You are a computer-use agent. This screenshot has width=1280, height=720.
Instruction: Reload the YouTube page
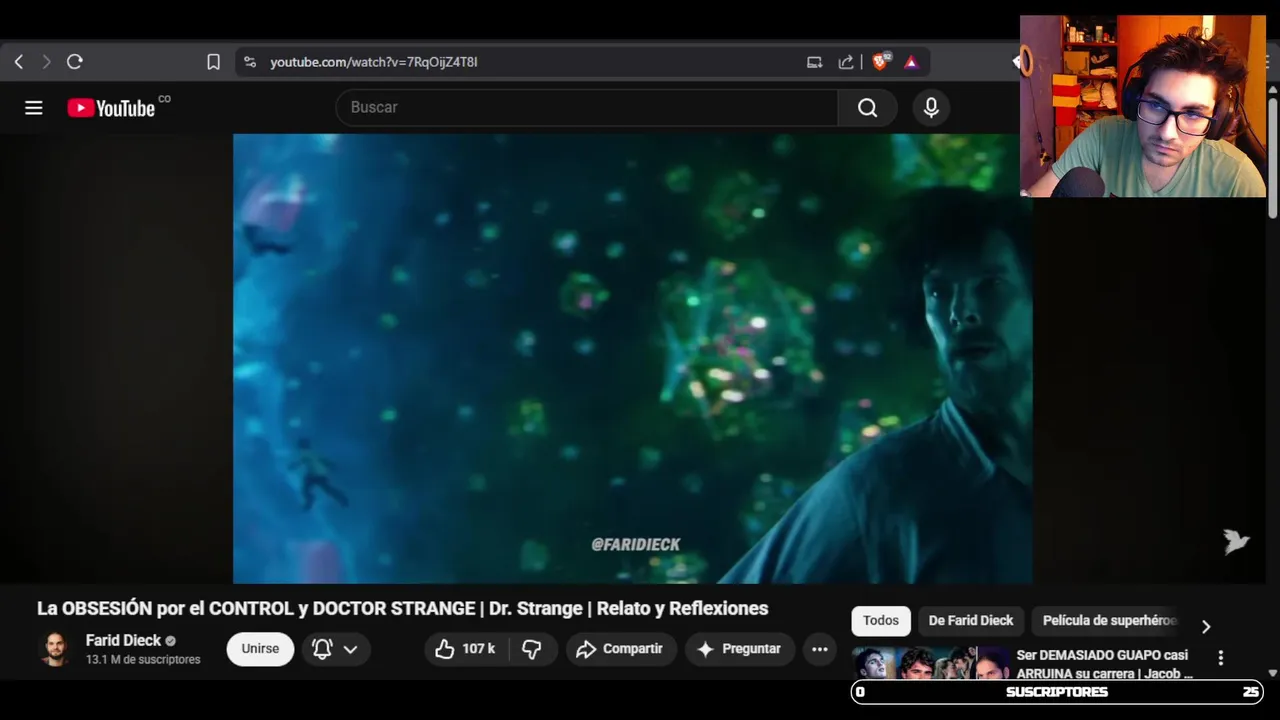coord(75,62)
